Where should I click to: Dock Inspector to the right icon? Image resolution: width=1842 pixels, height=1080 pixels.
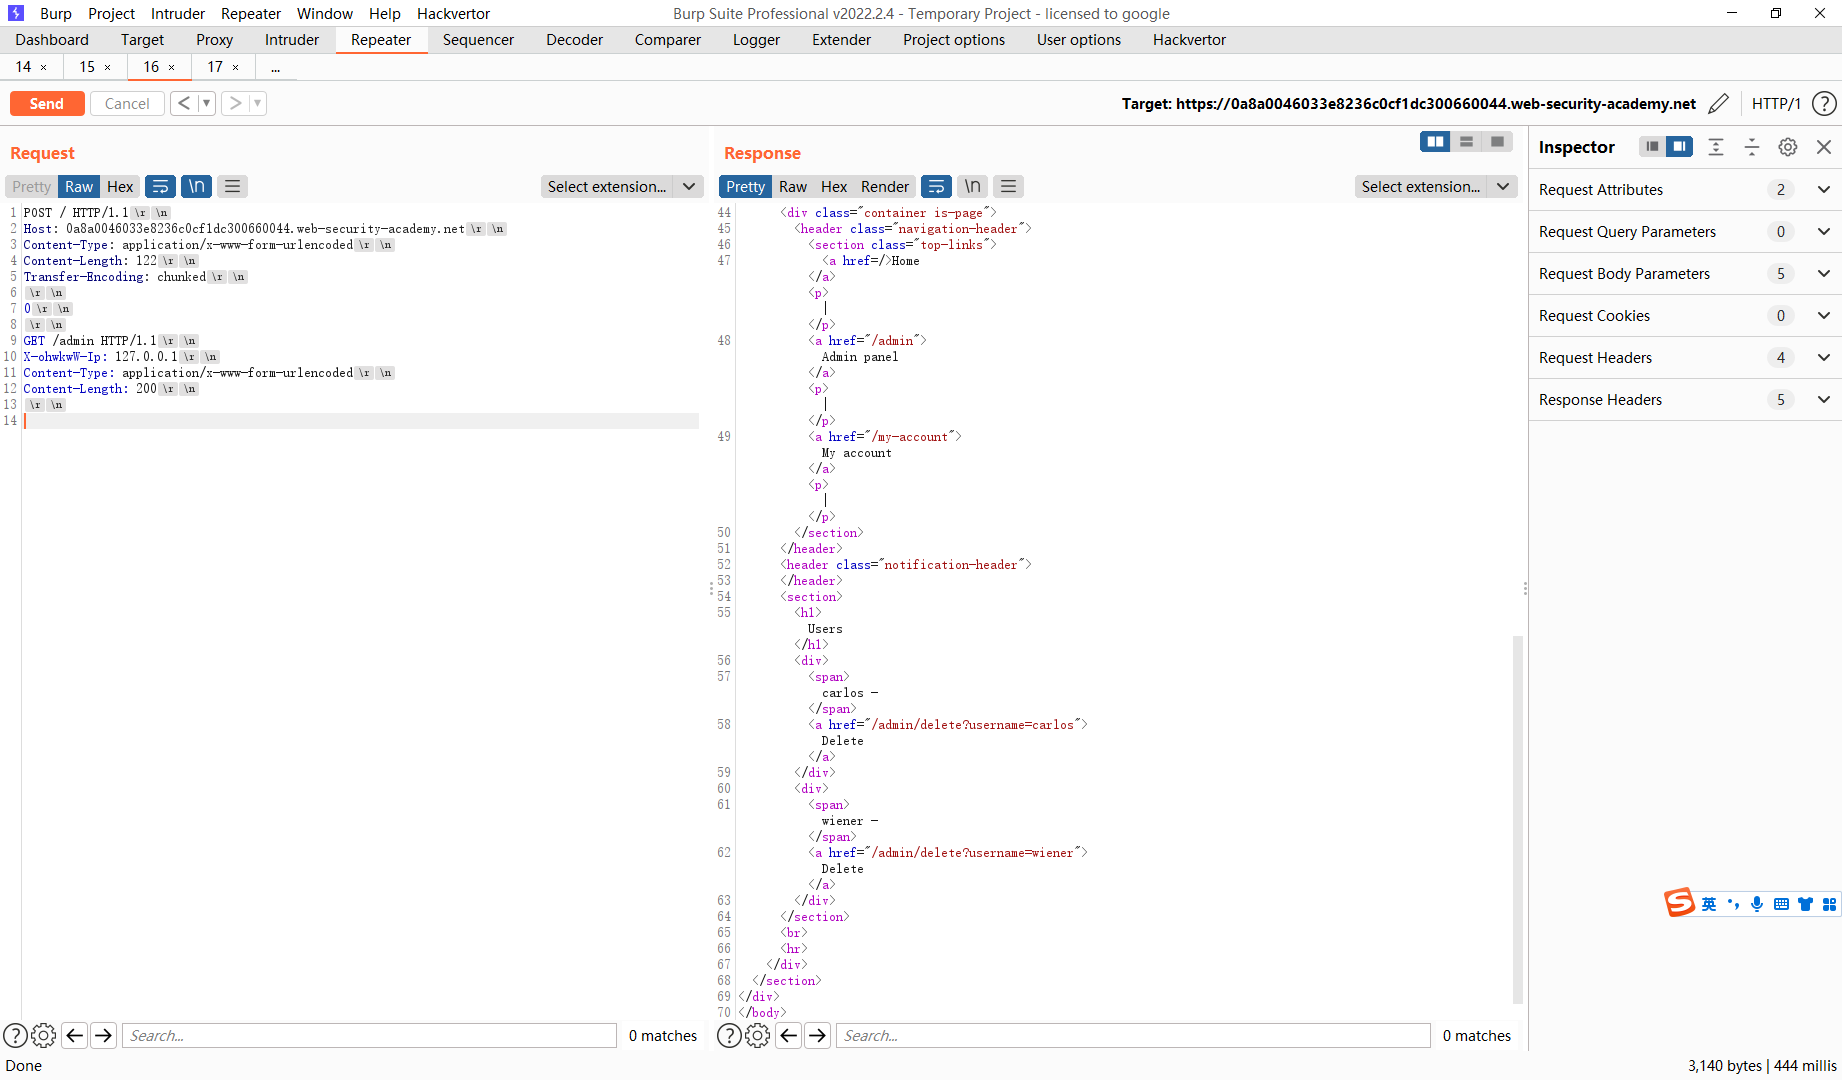[1679, 147]
